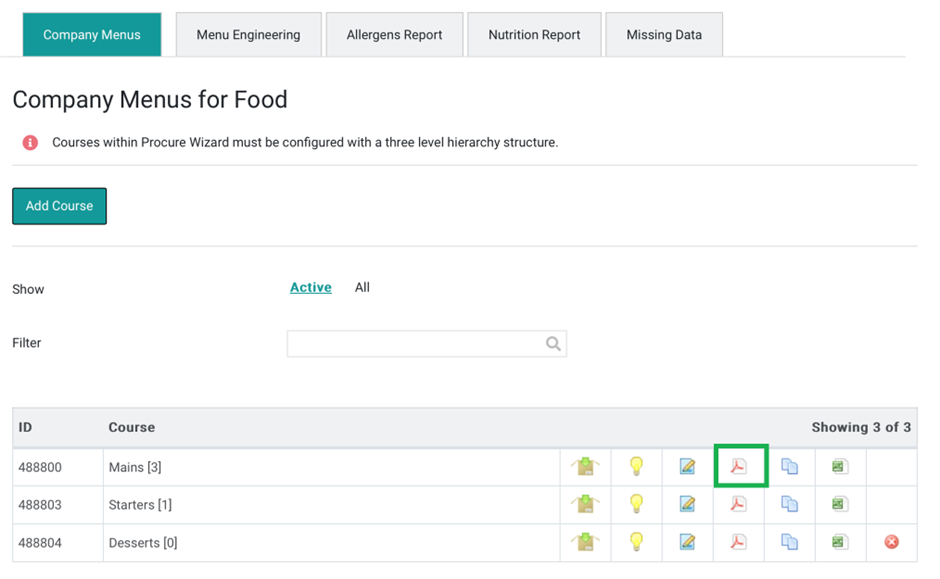Viewport: 940px width, 579px height.
Task: Export Starters course to Excel
Action: point(839,504)
